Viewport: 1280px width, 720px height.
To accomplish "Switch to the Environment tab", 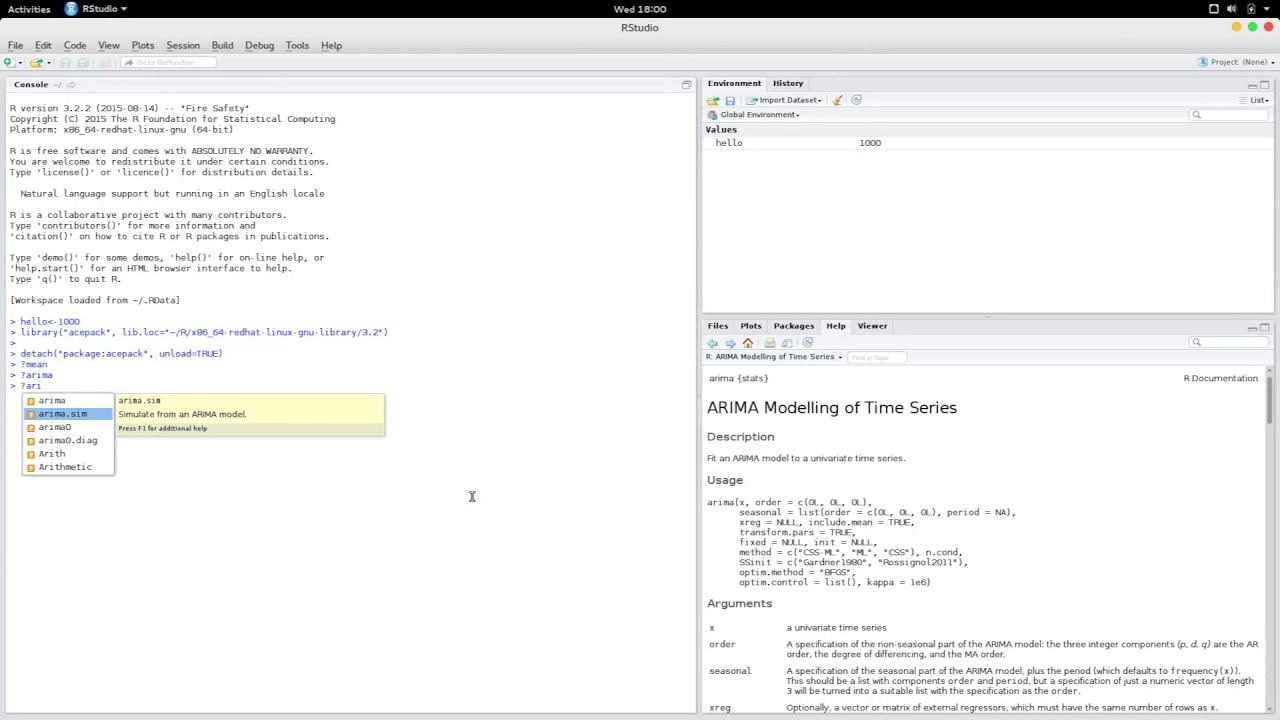I will click(x=734, y=83).
